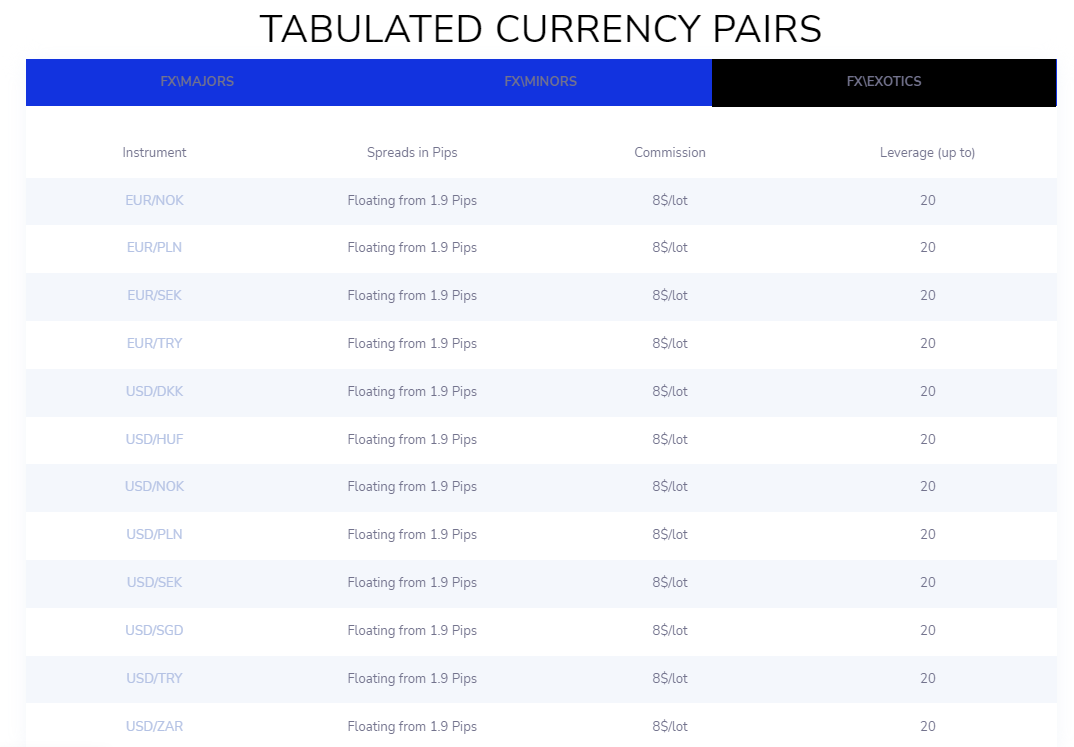
Task: Switch to the FX\MAJORS tab
Action: 197,82
